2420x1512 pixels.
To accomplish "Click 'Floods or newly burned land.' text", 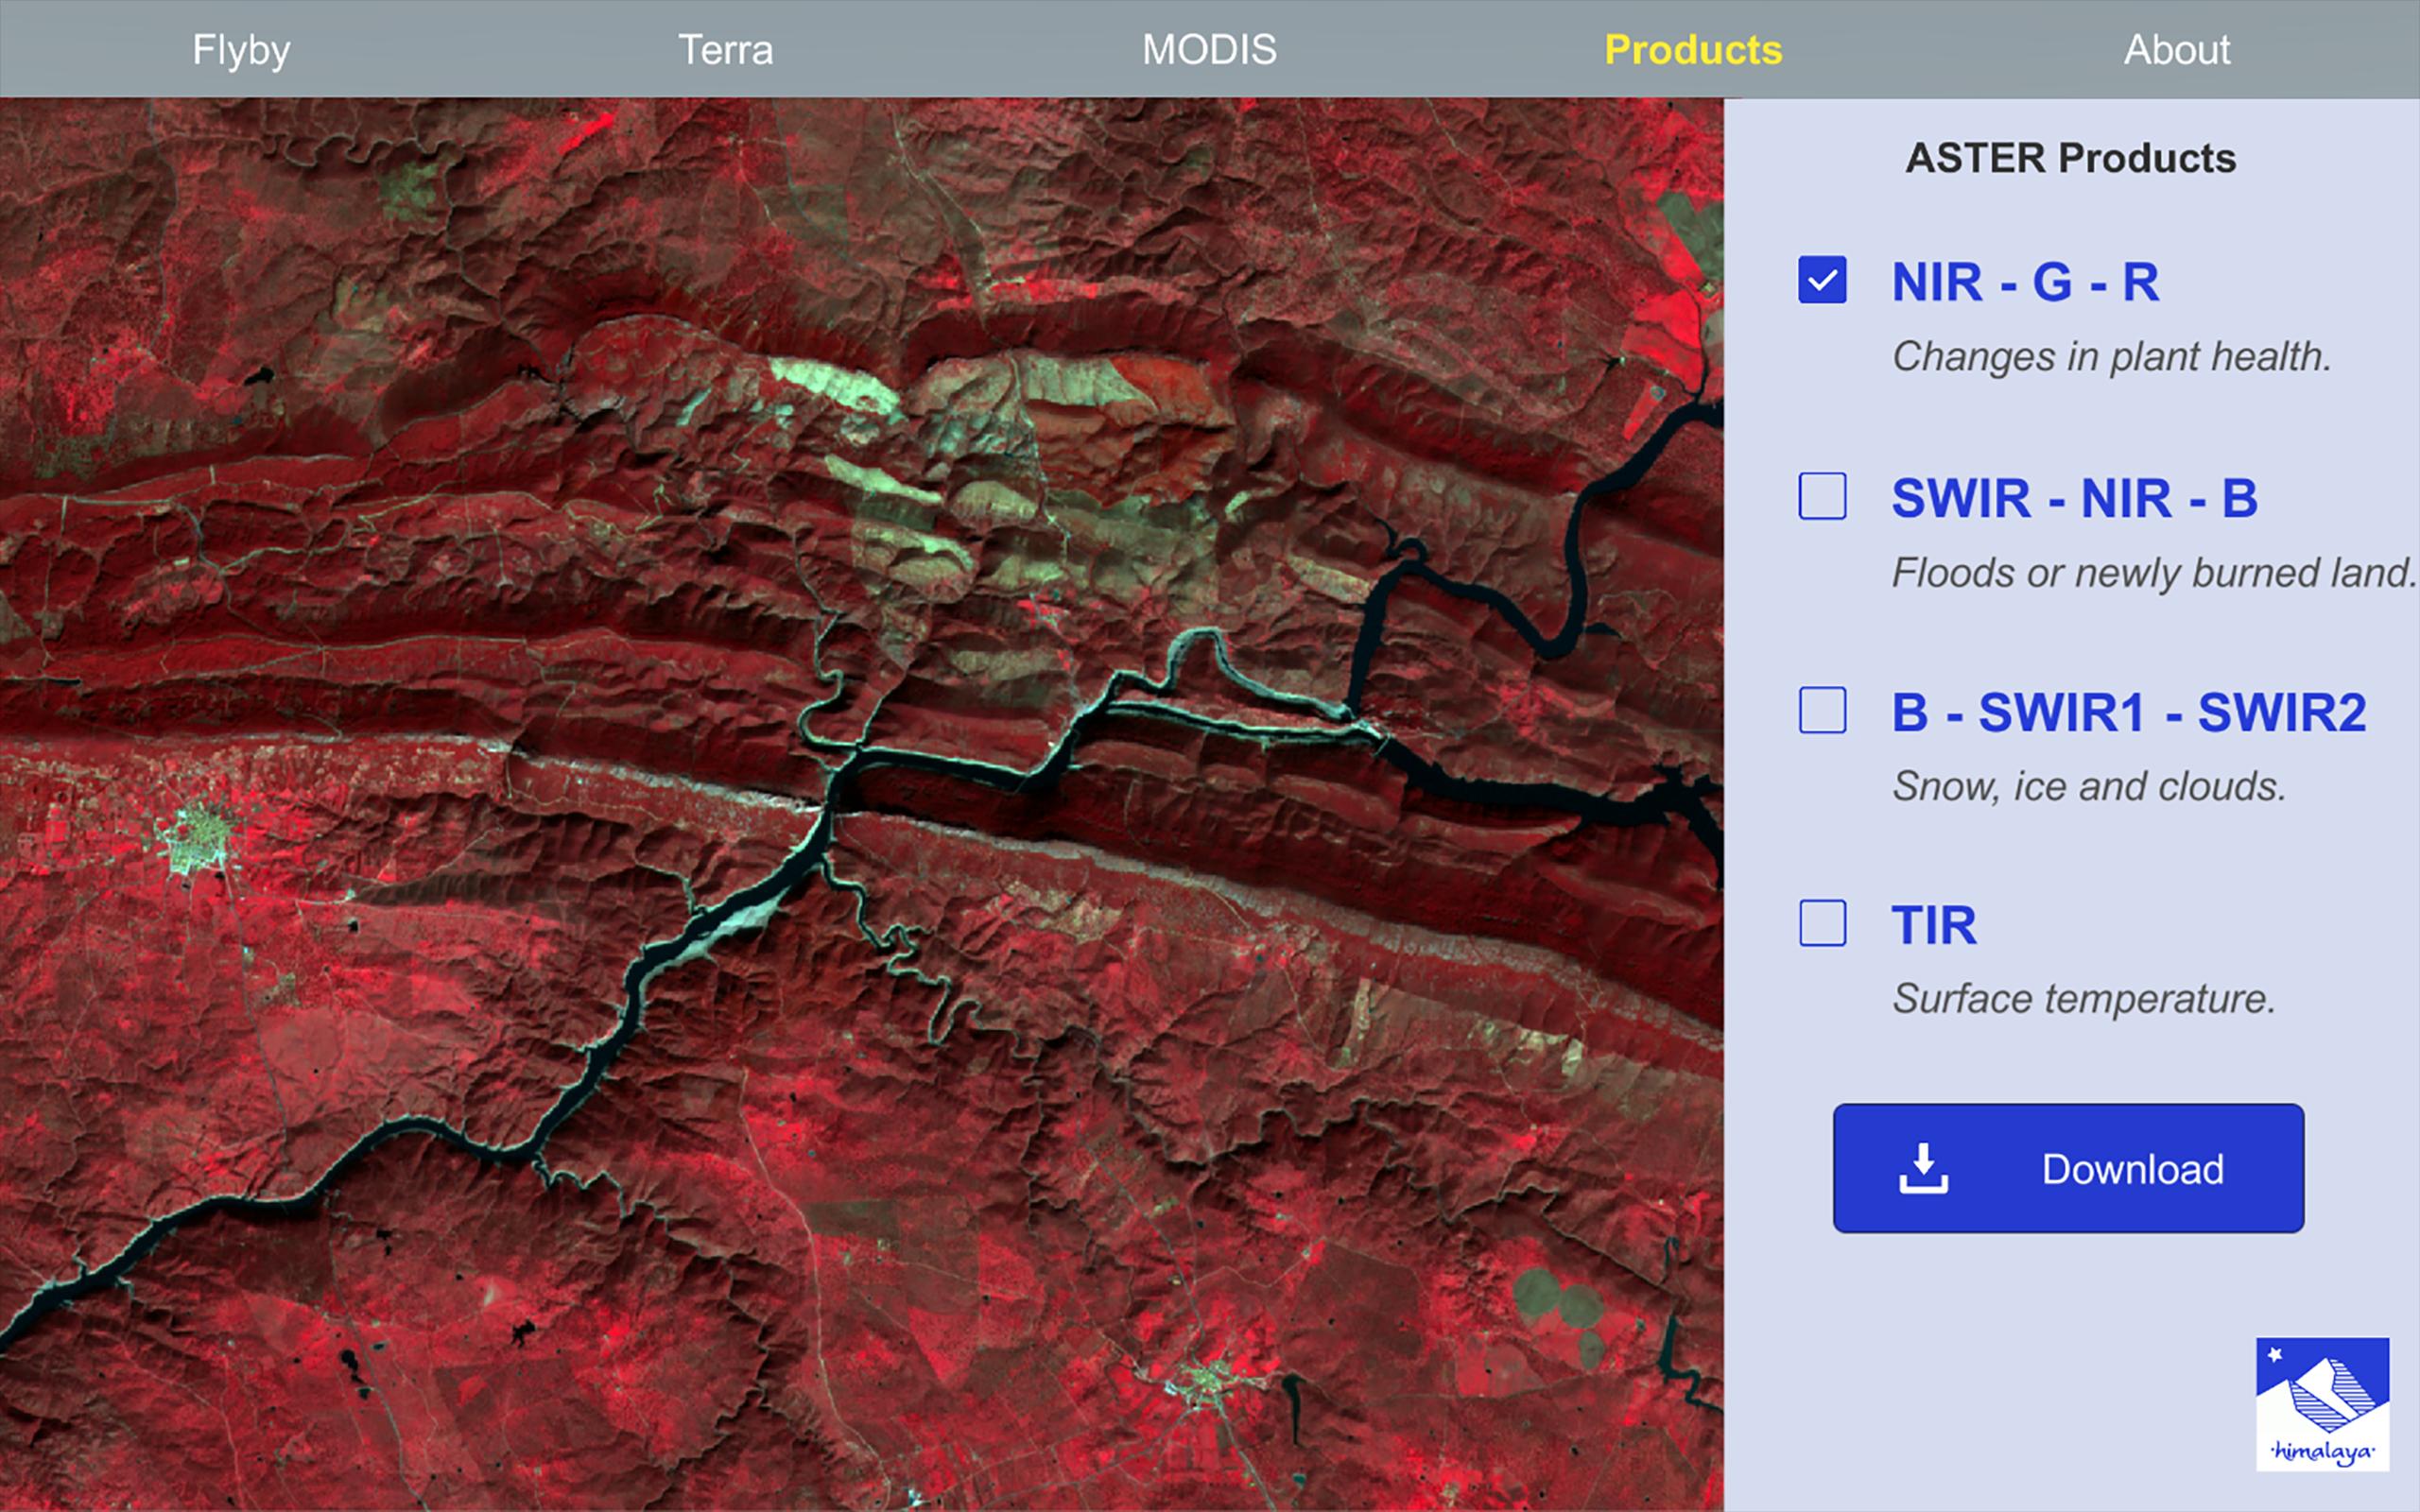I will pos(2153,573).
